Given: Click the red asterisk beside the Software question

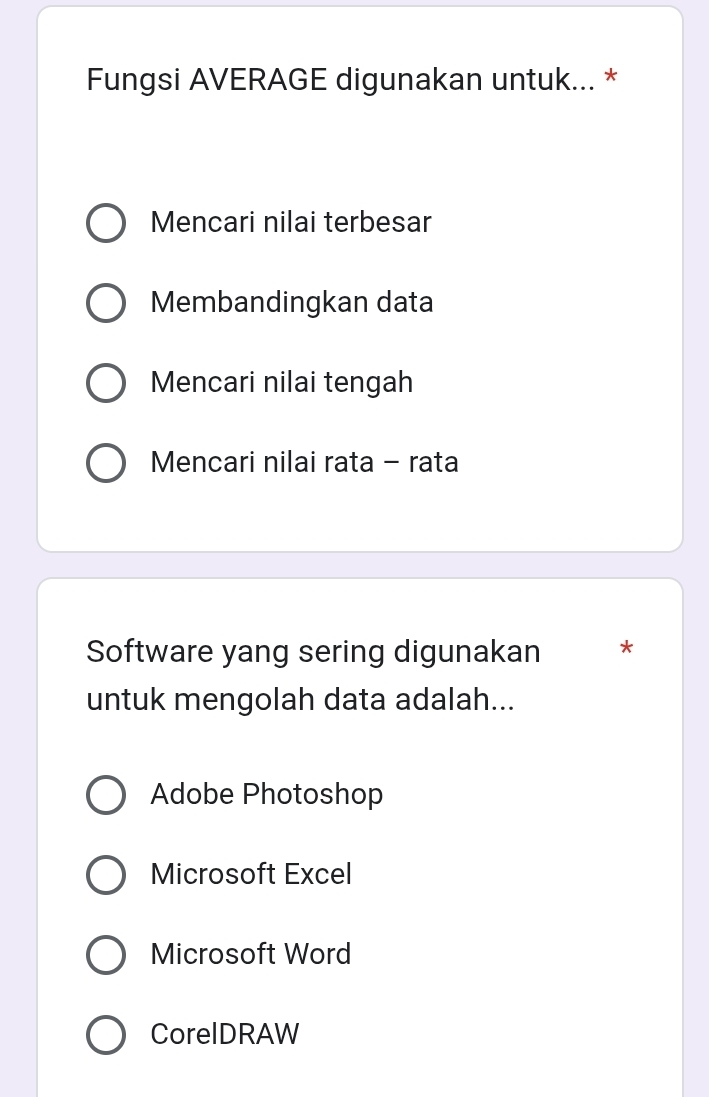Looking at the screenshot, I should [x=626, y=650].
